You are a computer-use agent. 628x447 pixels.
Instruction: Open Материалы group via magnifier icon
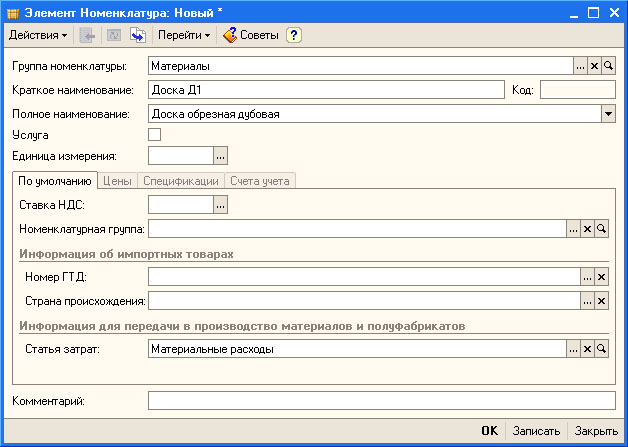(x=608, y=66)
